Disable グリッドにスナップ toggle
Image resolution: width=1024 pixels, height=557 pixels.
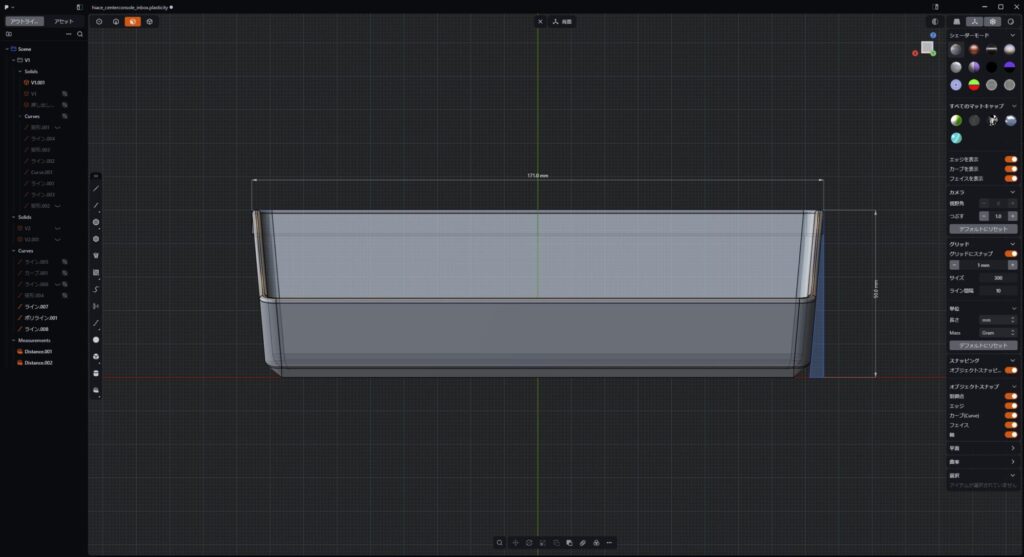click(1010, 254)
